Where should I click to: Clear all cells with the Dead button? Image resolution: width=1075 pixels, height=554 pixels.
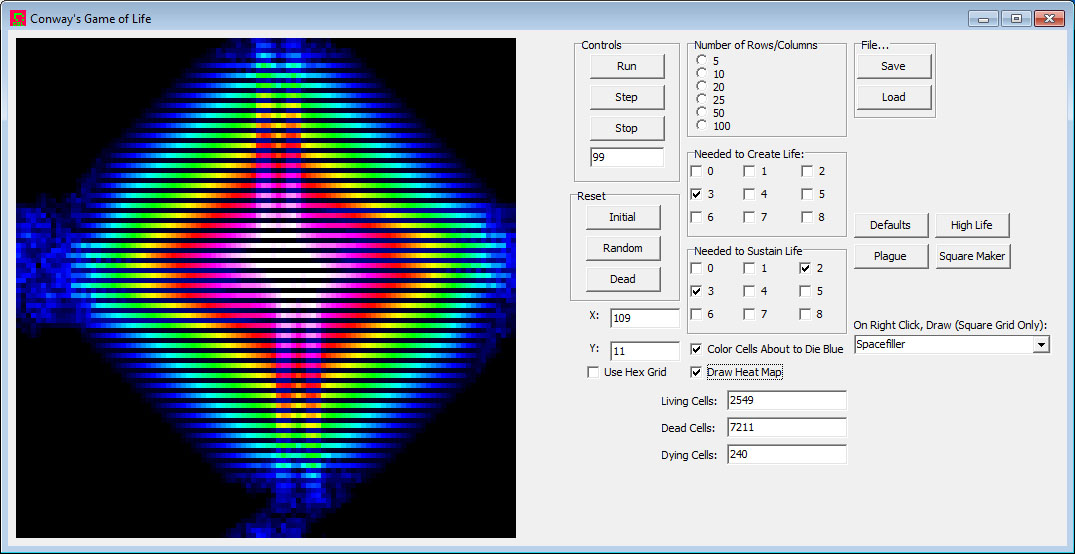pos(623,279)
